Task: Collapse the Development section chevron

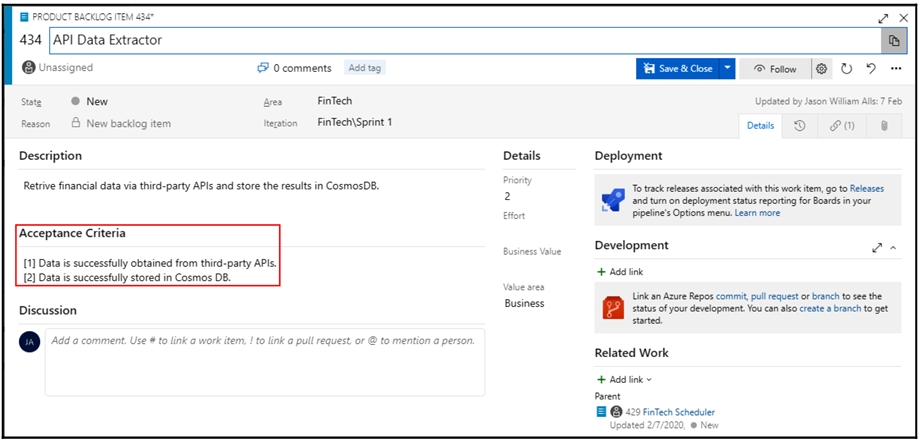Action: pyautogui.click(x=893, y=247)
